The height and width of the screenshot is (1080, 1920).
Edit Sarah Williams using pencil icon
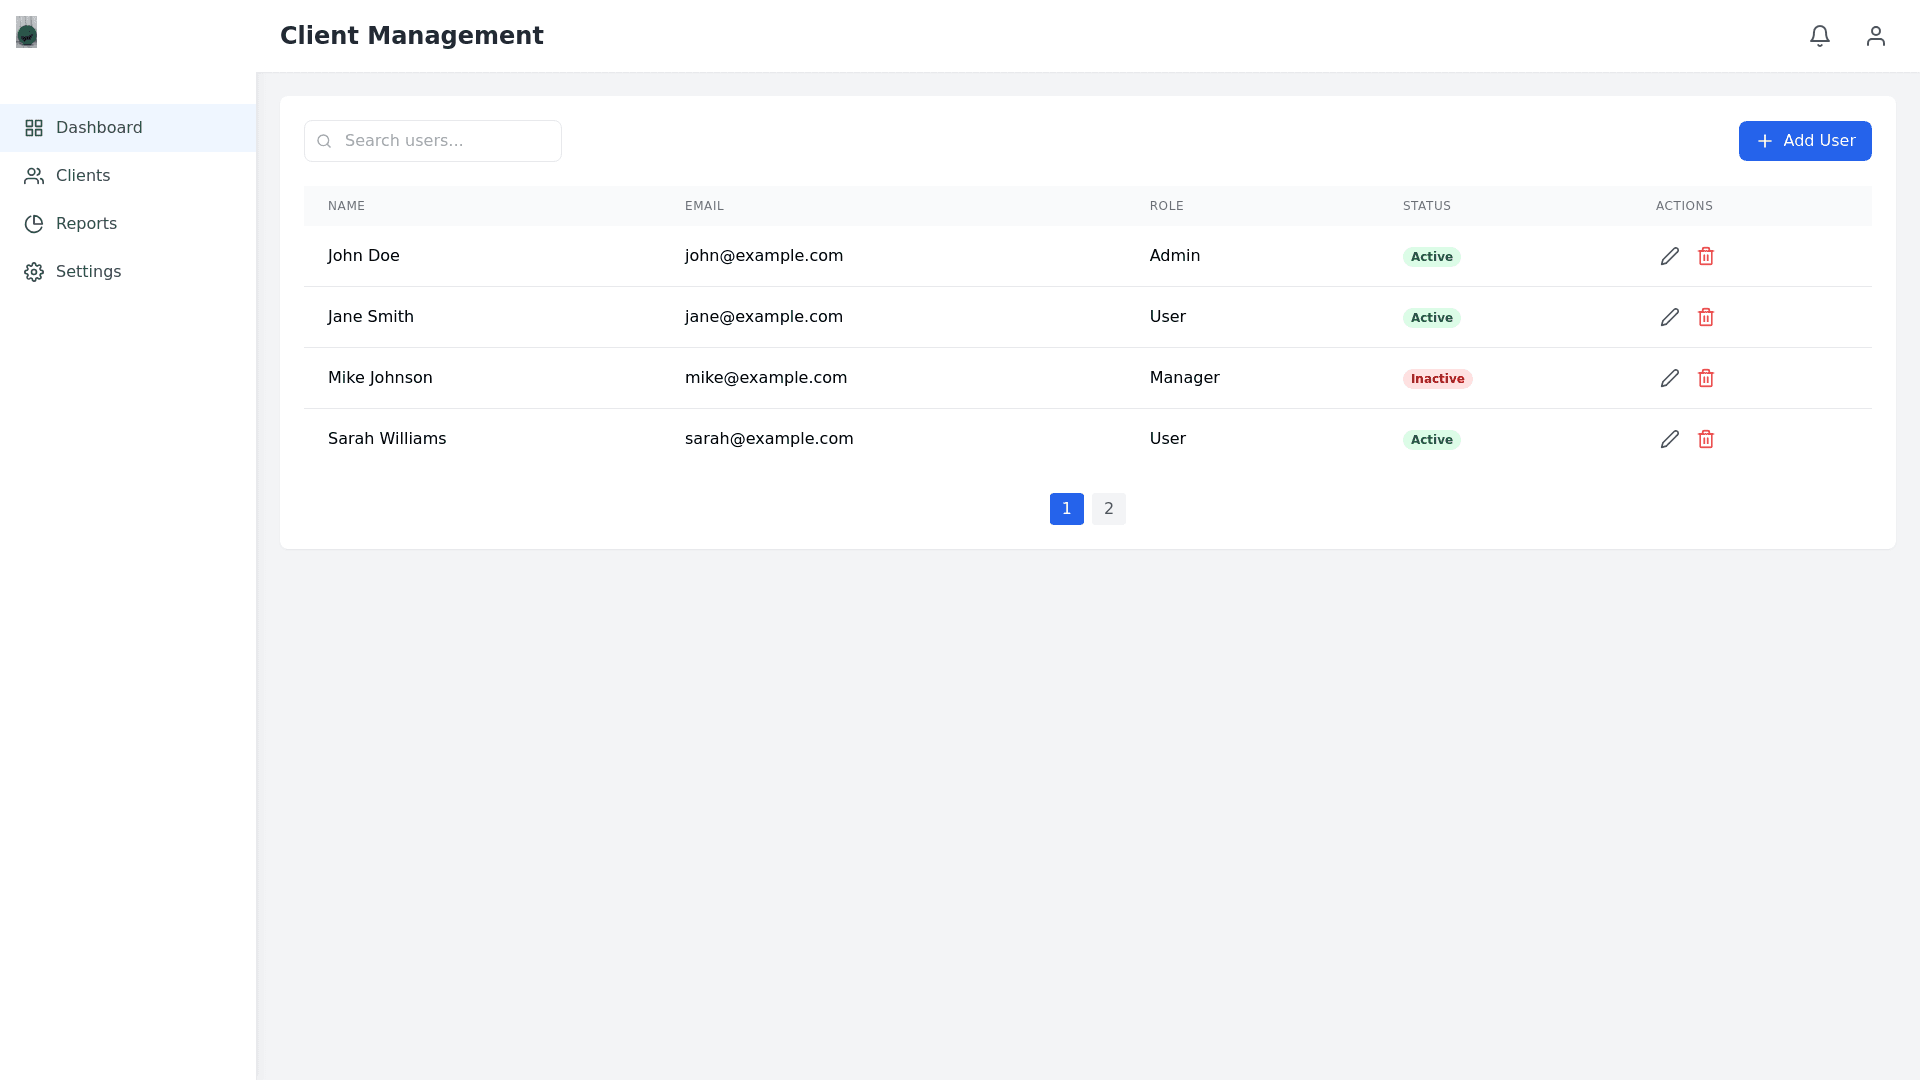(1670, 439)
